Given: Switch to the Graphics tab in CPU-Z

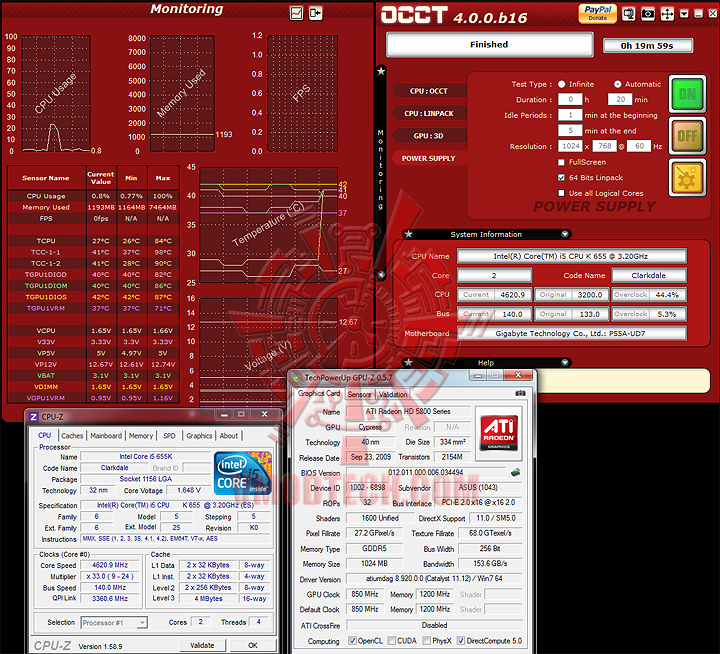Looking at the screenshot, I should (x=199, y=435).
